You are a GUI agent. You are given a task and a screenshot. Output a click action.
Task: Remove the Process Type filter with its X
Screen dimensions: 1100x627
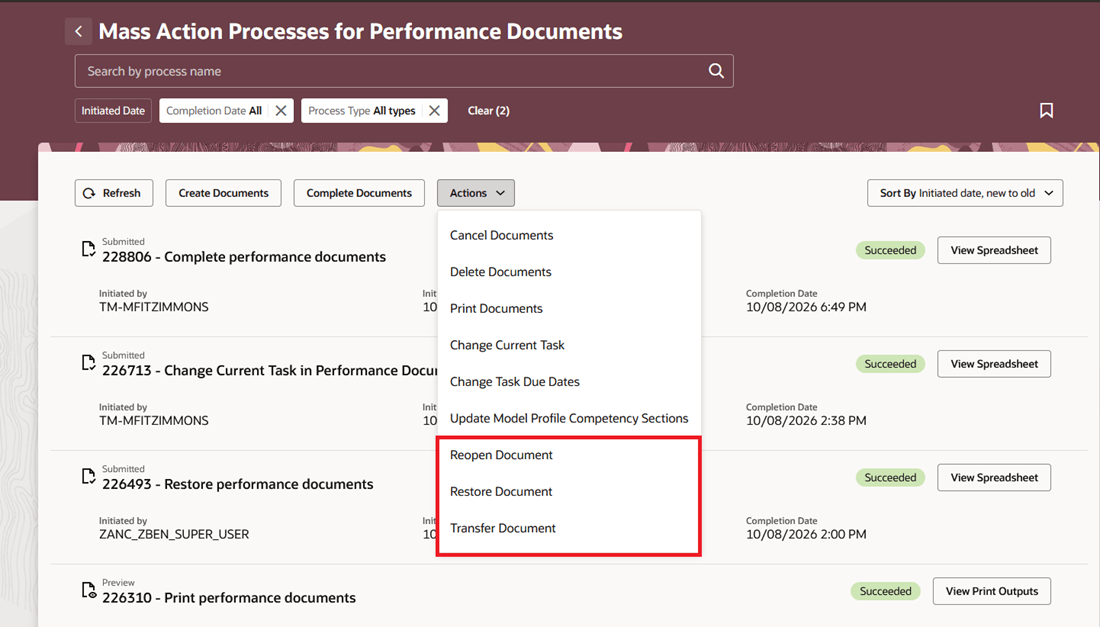pos(434,111)
